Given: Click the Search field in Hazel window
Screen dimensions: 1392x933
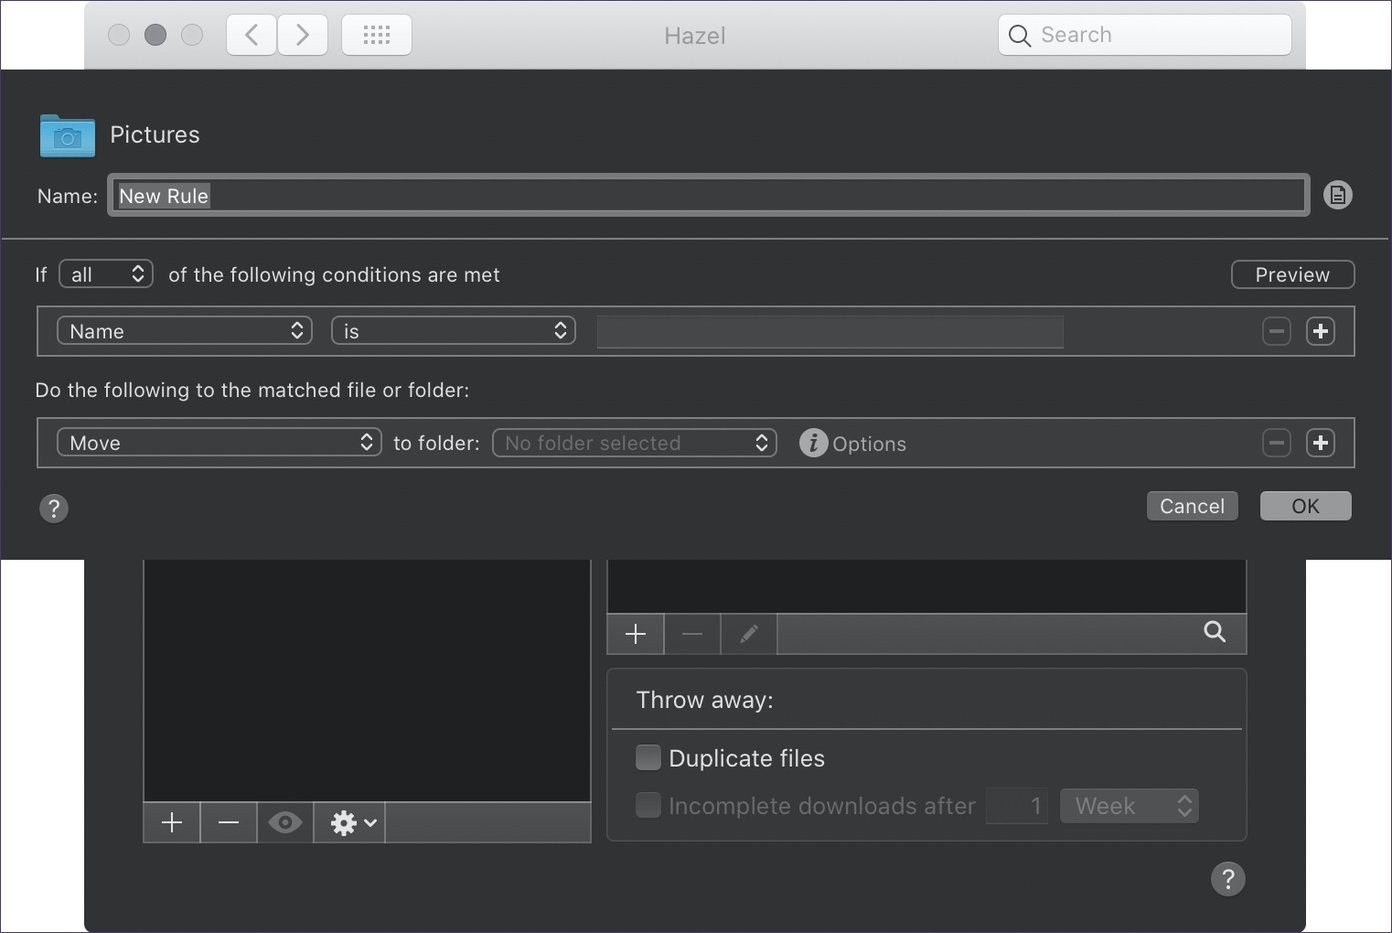Looking at the screenshot, I should 1144,35.
